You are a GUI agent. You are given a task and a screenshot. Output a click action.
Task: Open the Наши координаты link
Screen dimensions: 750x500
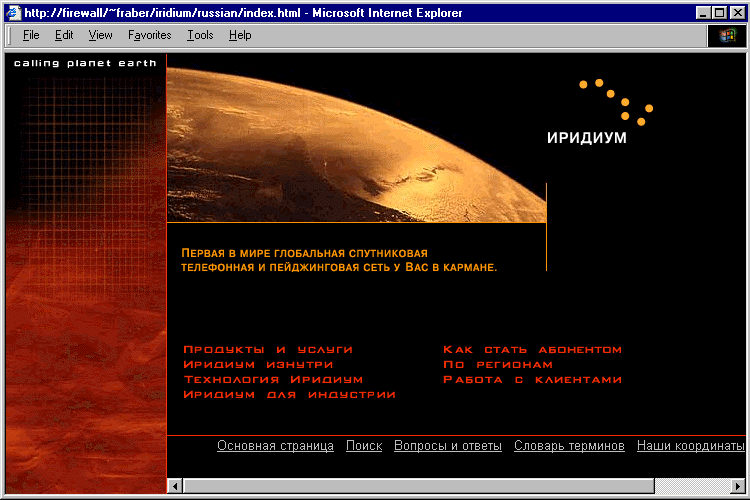(691, 446)
